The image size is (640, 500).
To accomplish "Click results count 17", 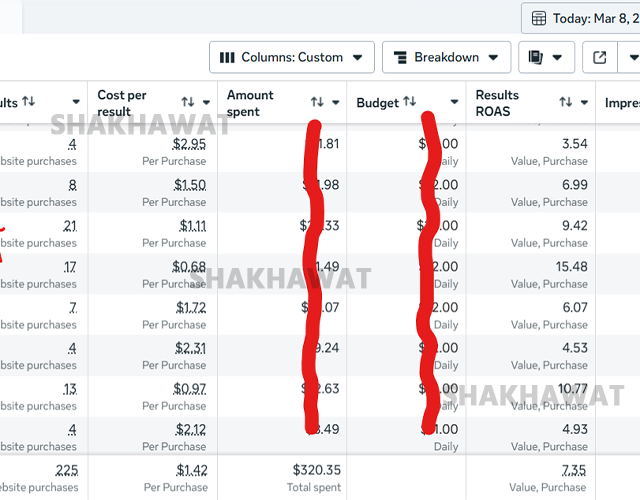I will 70,267.
